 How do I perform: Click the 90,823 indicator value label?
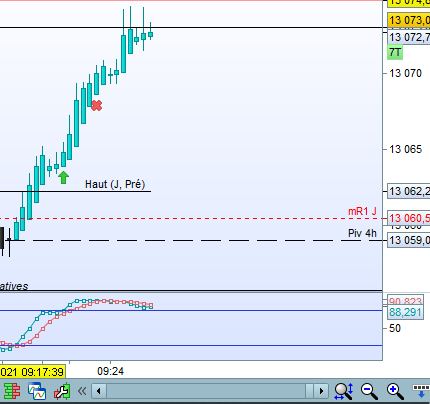point(405,301)
